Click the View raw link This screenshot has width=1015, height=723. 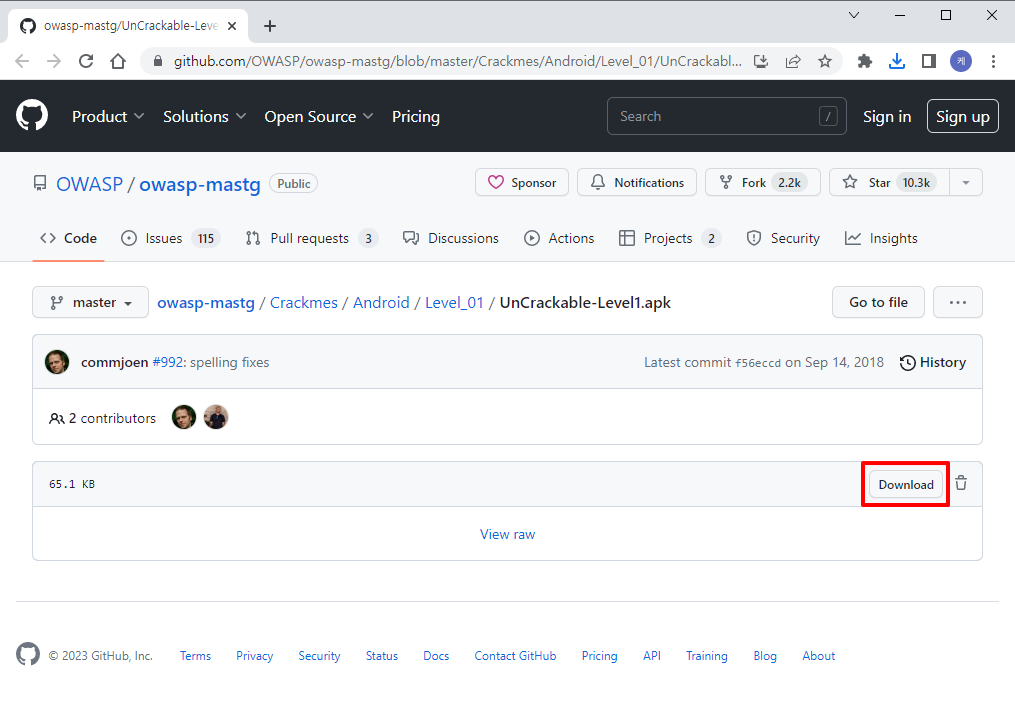point(508,534)
